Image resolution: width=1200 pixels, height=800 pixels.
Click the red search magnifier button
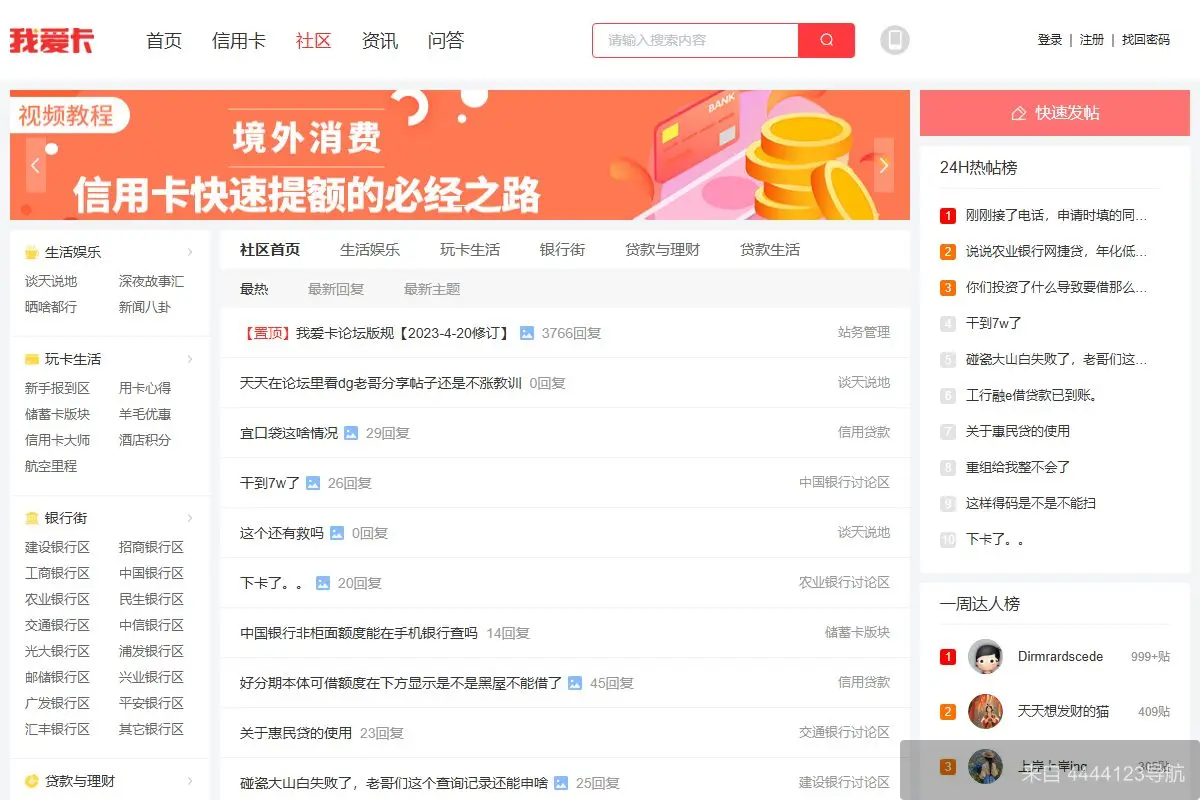coord(826,40)
